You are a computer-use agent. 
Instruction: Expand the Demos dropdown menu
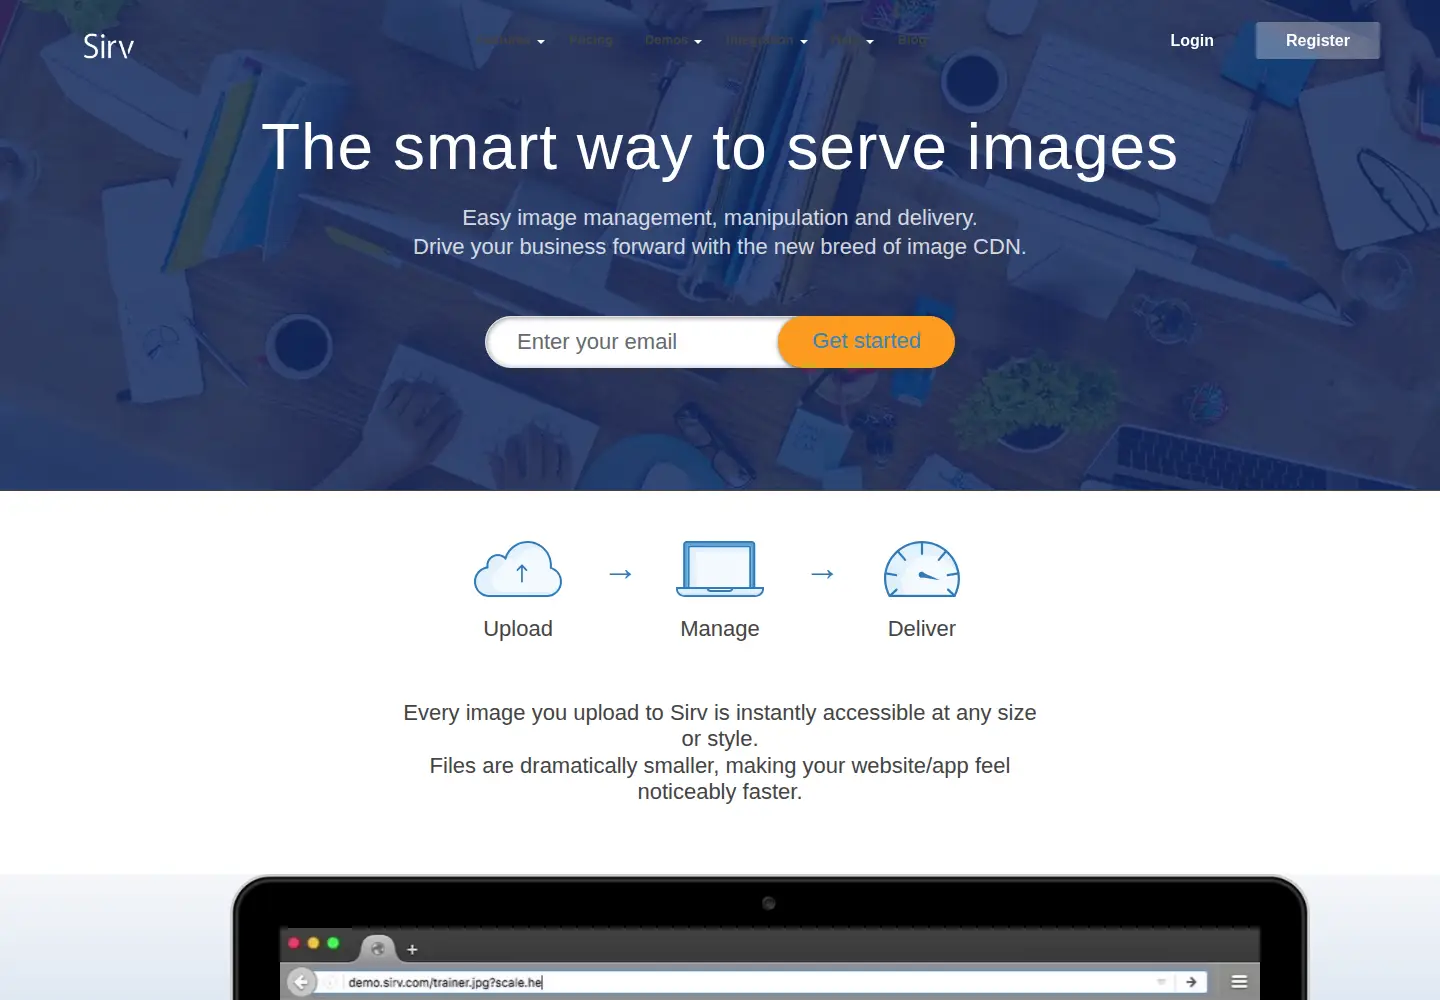[x=673, y=41]
